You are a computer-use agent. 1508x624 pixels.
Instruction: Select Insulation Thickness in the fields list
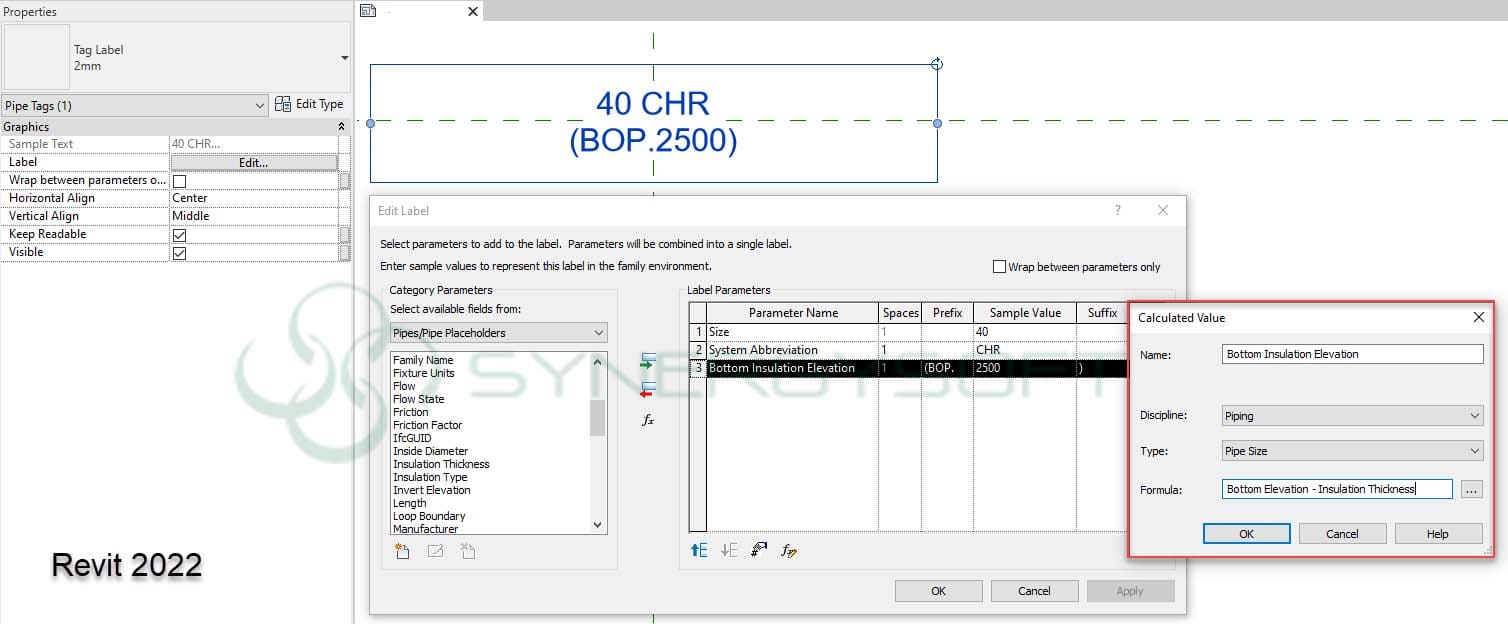441,464
